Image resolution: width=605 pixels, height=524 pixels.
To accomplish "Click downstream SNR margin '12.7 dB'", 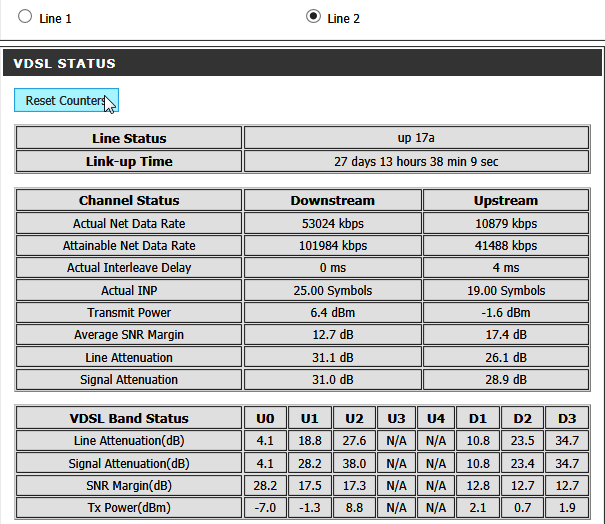I will [333, 335].
